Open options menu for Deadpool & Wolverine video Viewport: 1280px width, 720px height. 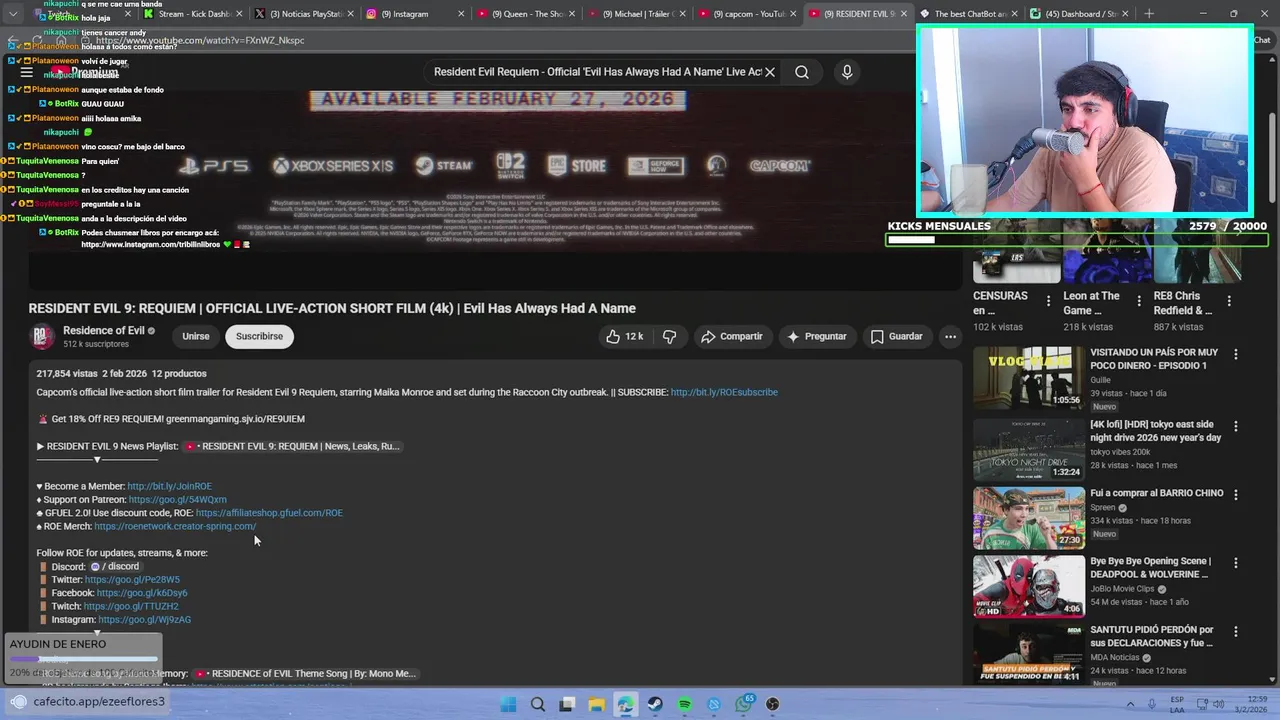click(1236, 563)
